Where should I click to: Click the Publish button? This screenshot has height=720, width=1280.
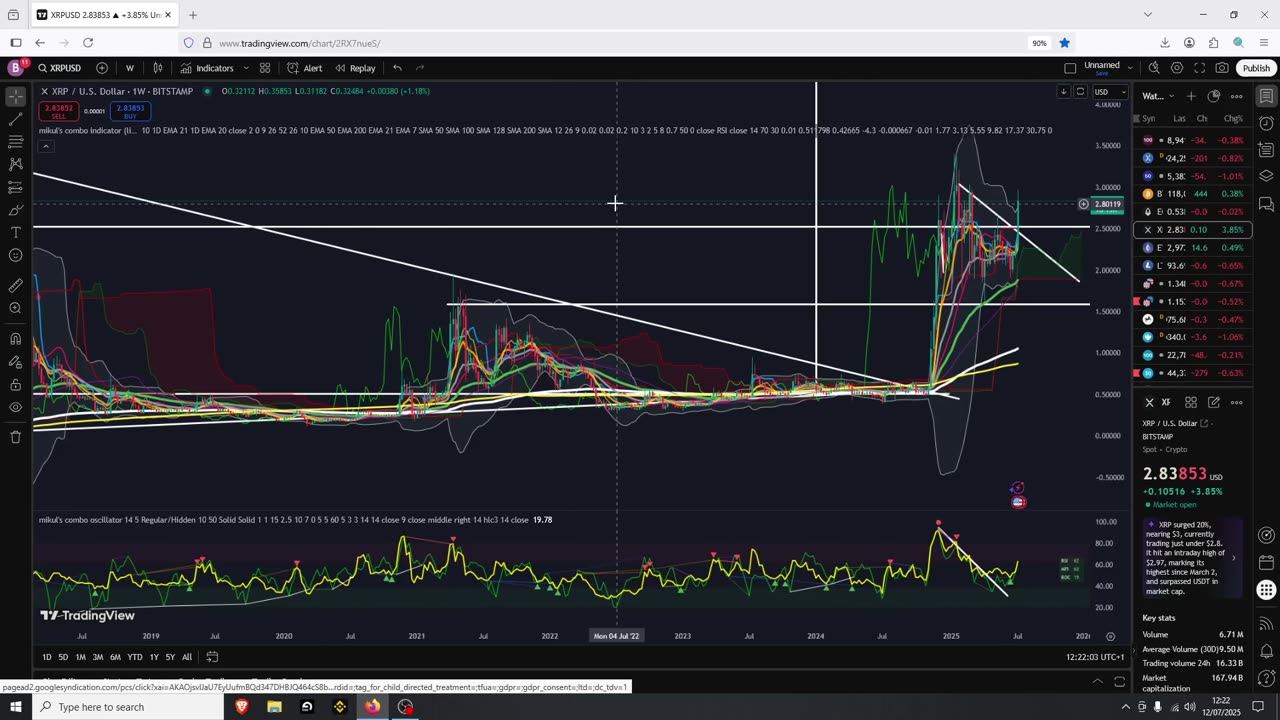[1256, 68]
